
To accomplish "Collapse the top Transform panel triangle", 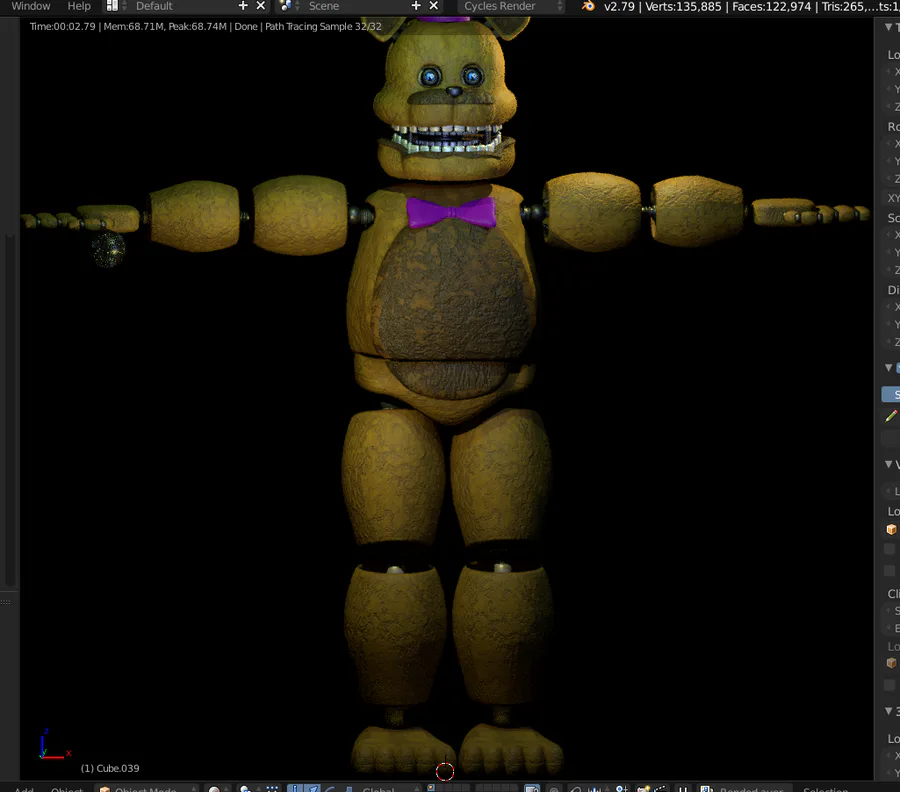I will pos(889,27).
